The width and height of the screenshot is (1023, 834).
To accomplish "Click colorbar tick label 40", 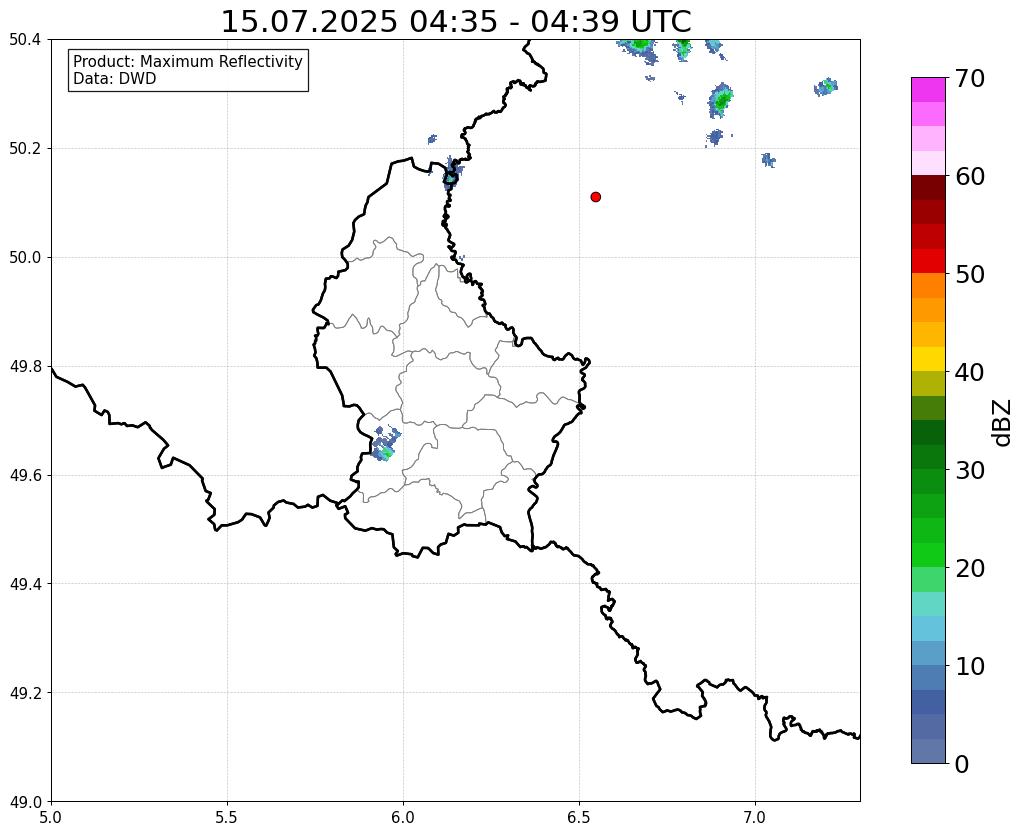I will pos(970,372).
